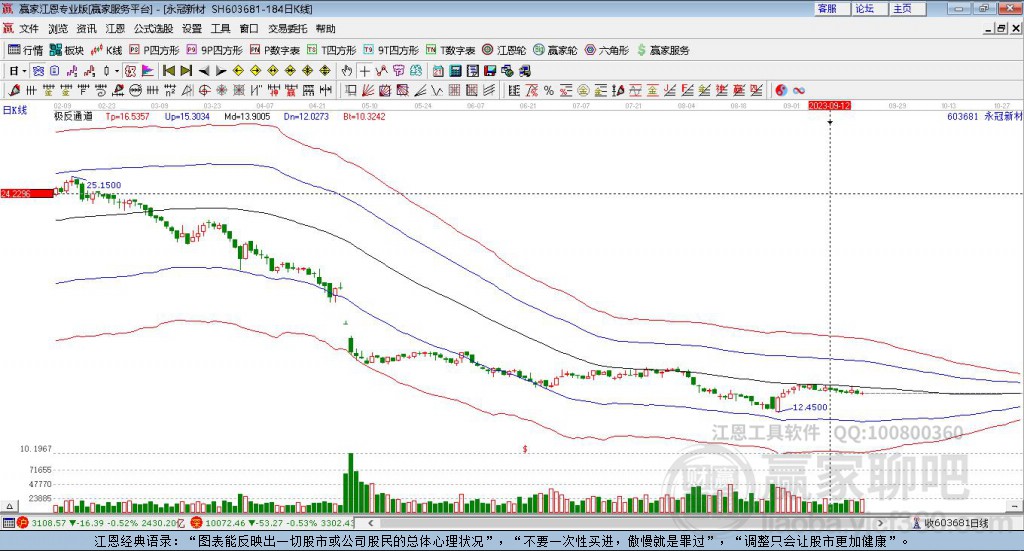This screenshot has width=1024, height=551.
Task: Open the 窗口 menu
Action: pyautogui.click(x=249, y=29)
